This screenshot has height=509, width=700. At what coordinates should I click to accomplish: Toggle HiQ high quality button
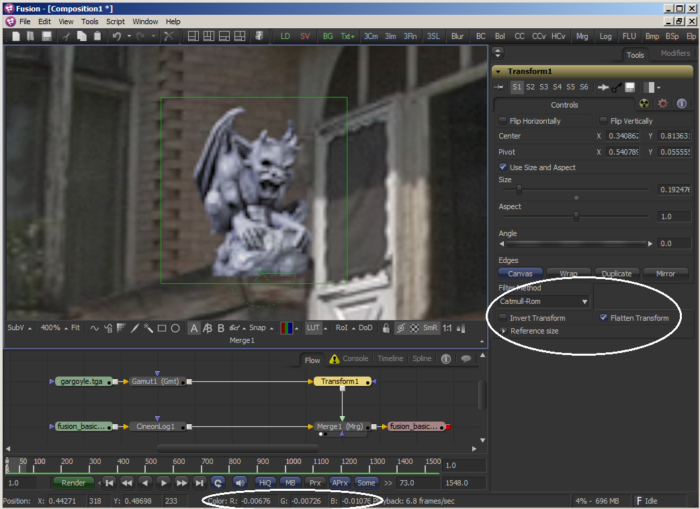tap(265, 483)
